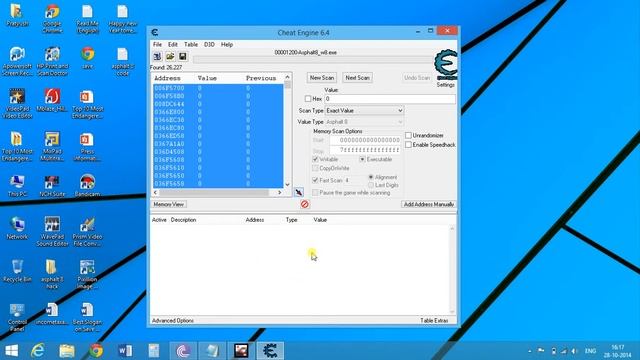Select address row 0366E800

pyautogui.click(x=218, y=112)
